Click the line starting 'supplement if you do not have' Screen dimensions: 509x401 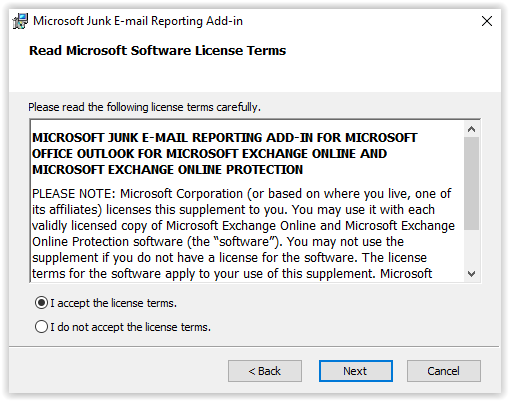[229, 258]
